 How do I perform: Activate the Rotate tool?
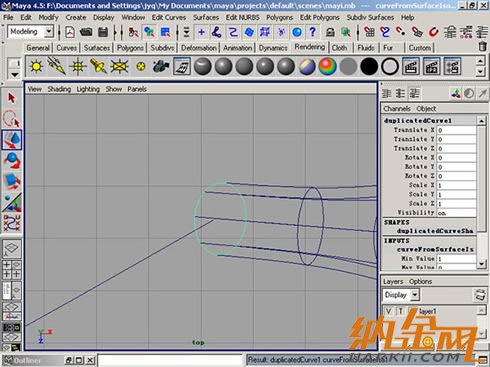coord(12,160)
